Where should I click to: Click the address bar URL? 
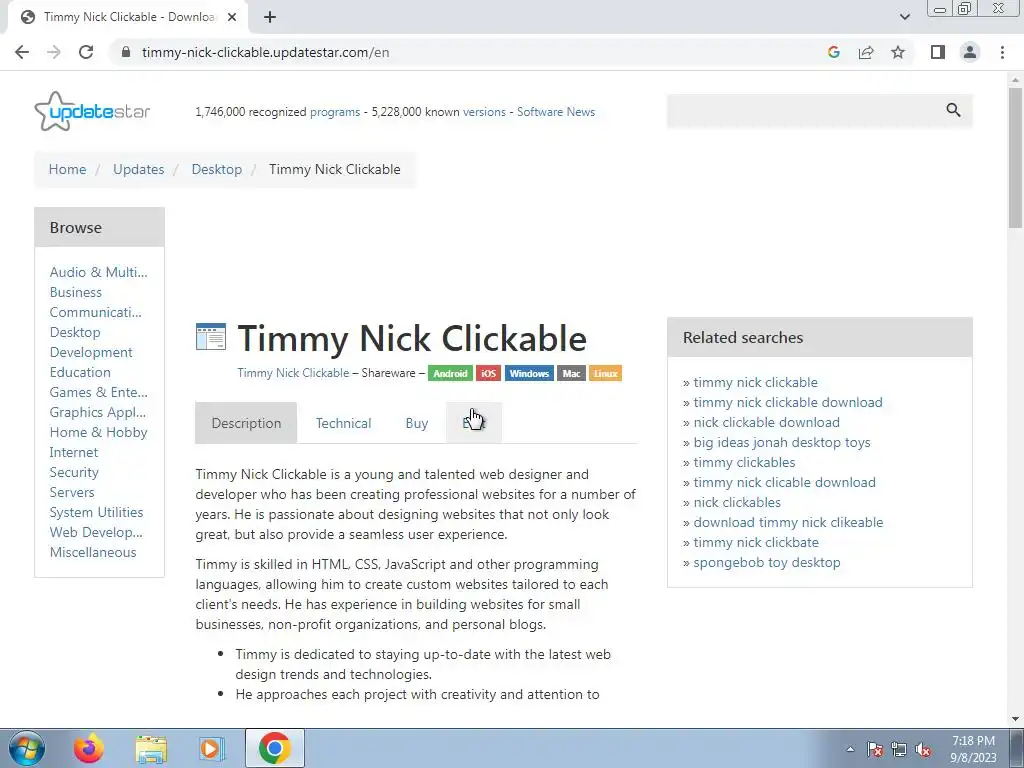(265, 52)
